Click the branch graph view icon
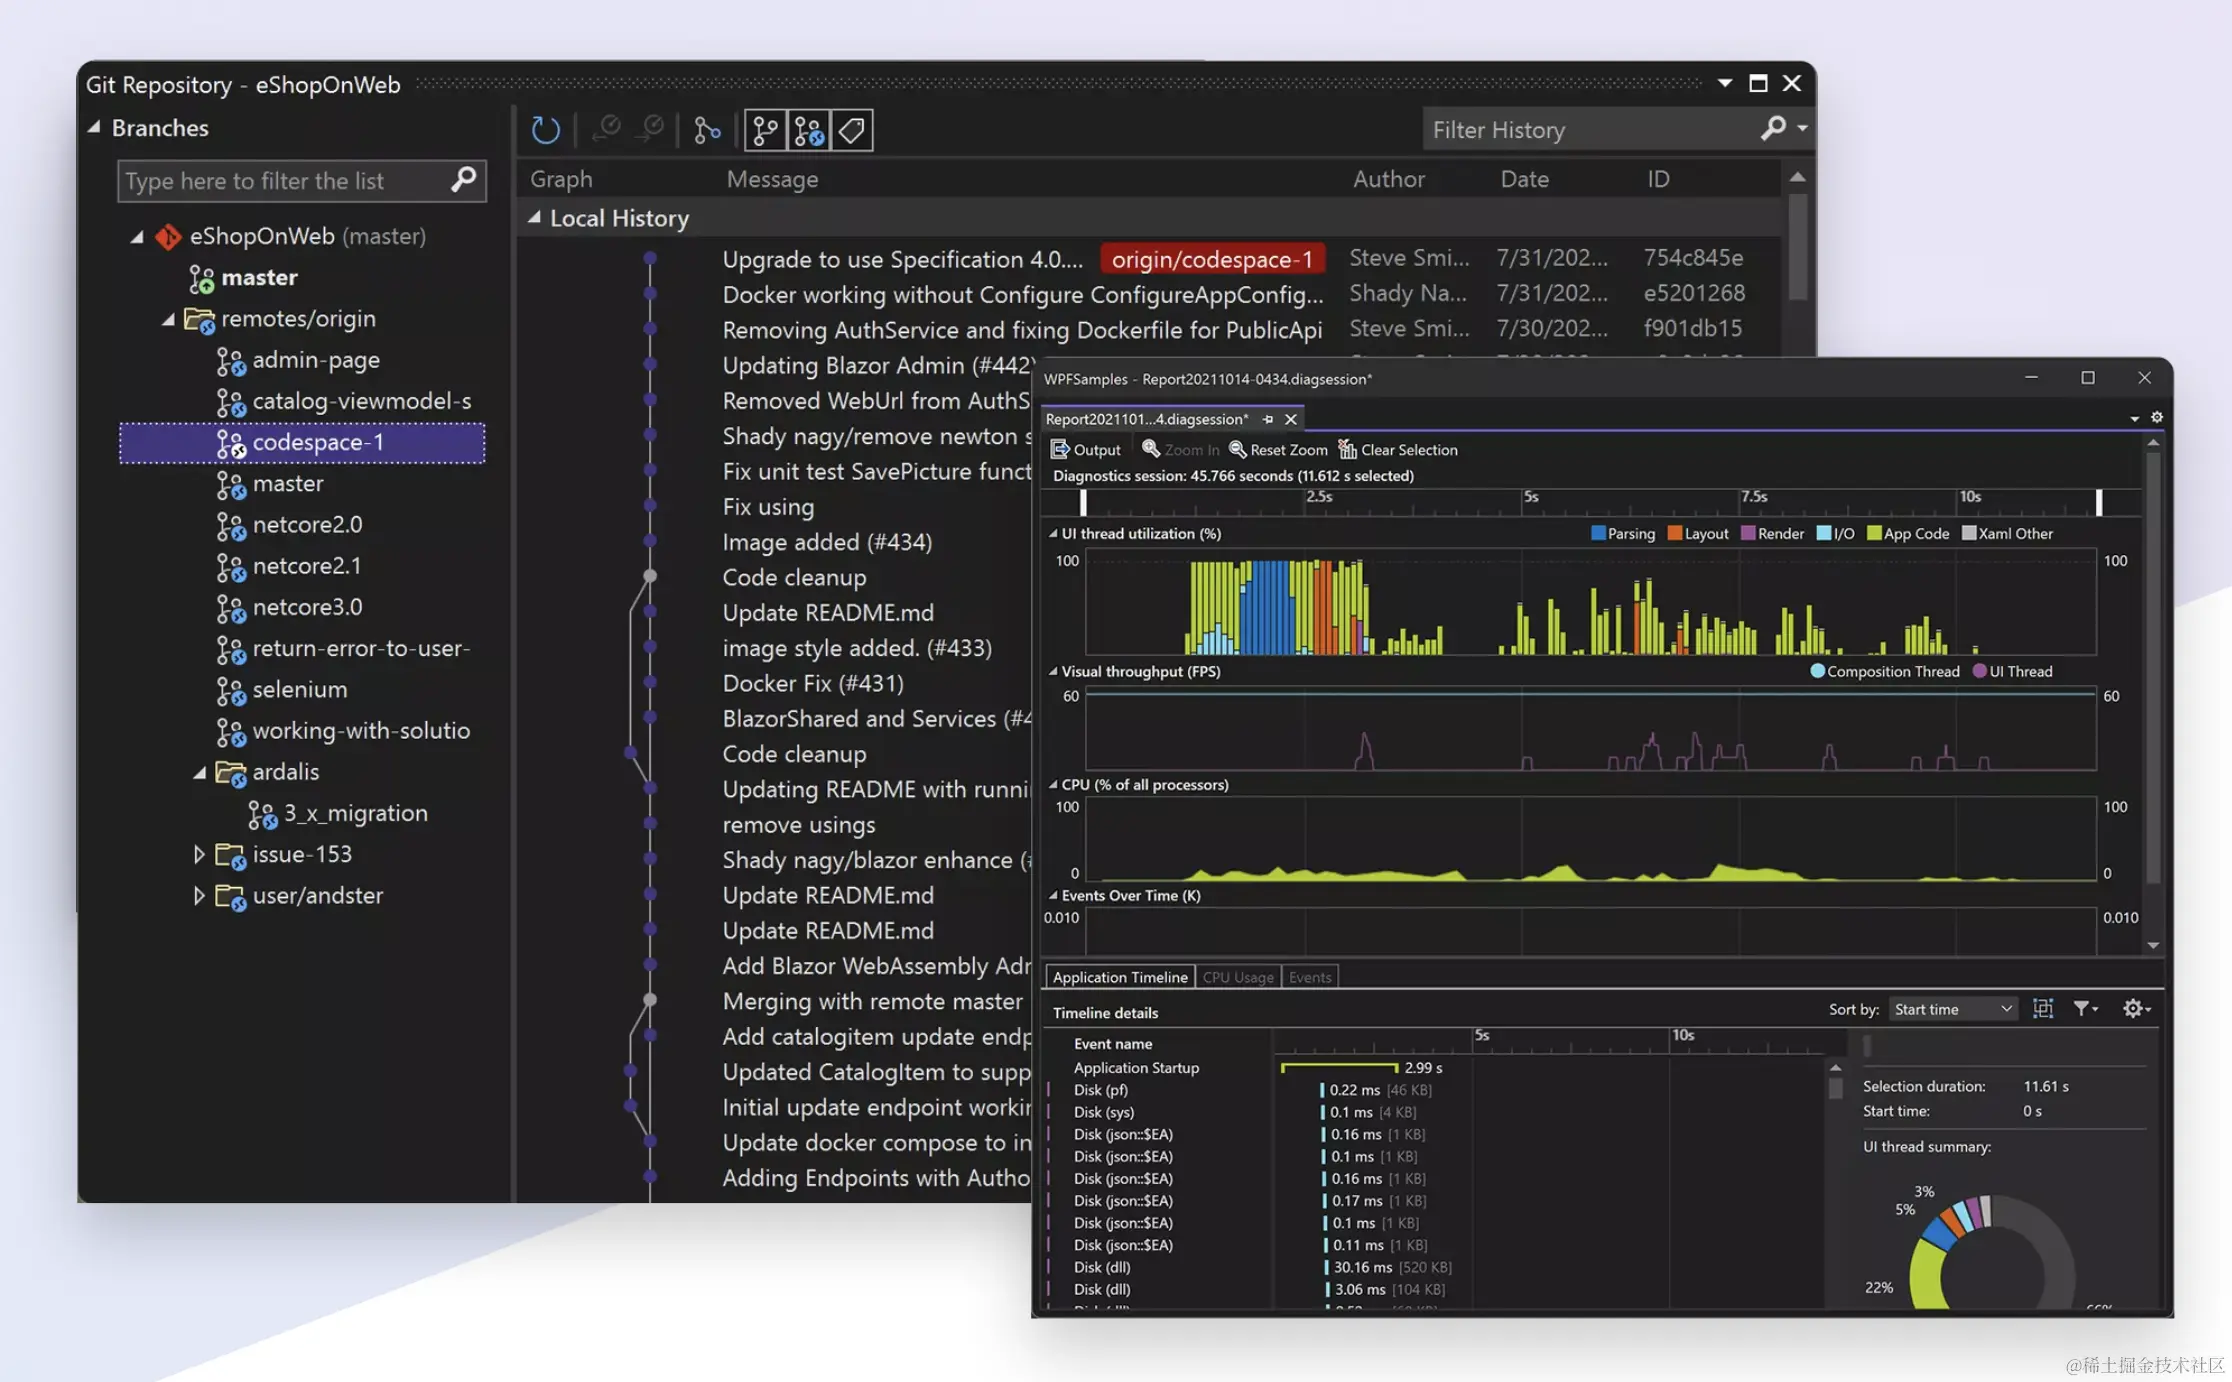The width and height of the screenshot is (2232, 1382). [x=707, y=130]
